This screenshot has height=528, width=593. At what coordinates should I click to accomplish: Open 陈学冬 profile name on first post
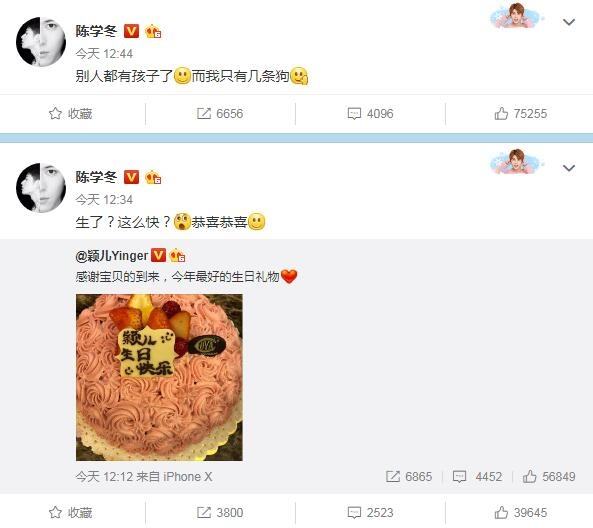coord(96,31)
